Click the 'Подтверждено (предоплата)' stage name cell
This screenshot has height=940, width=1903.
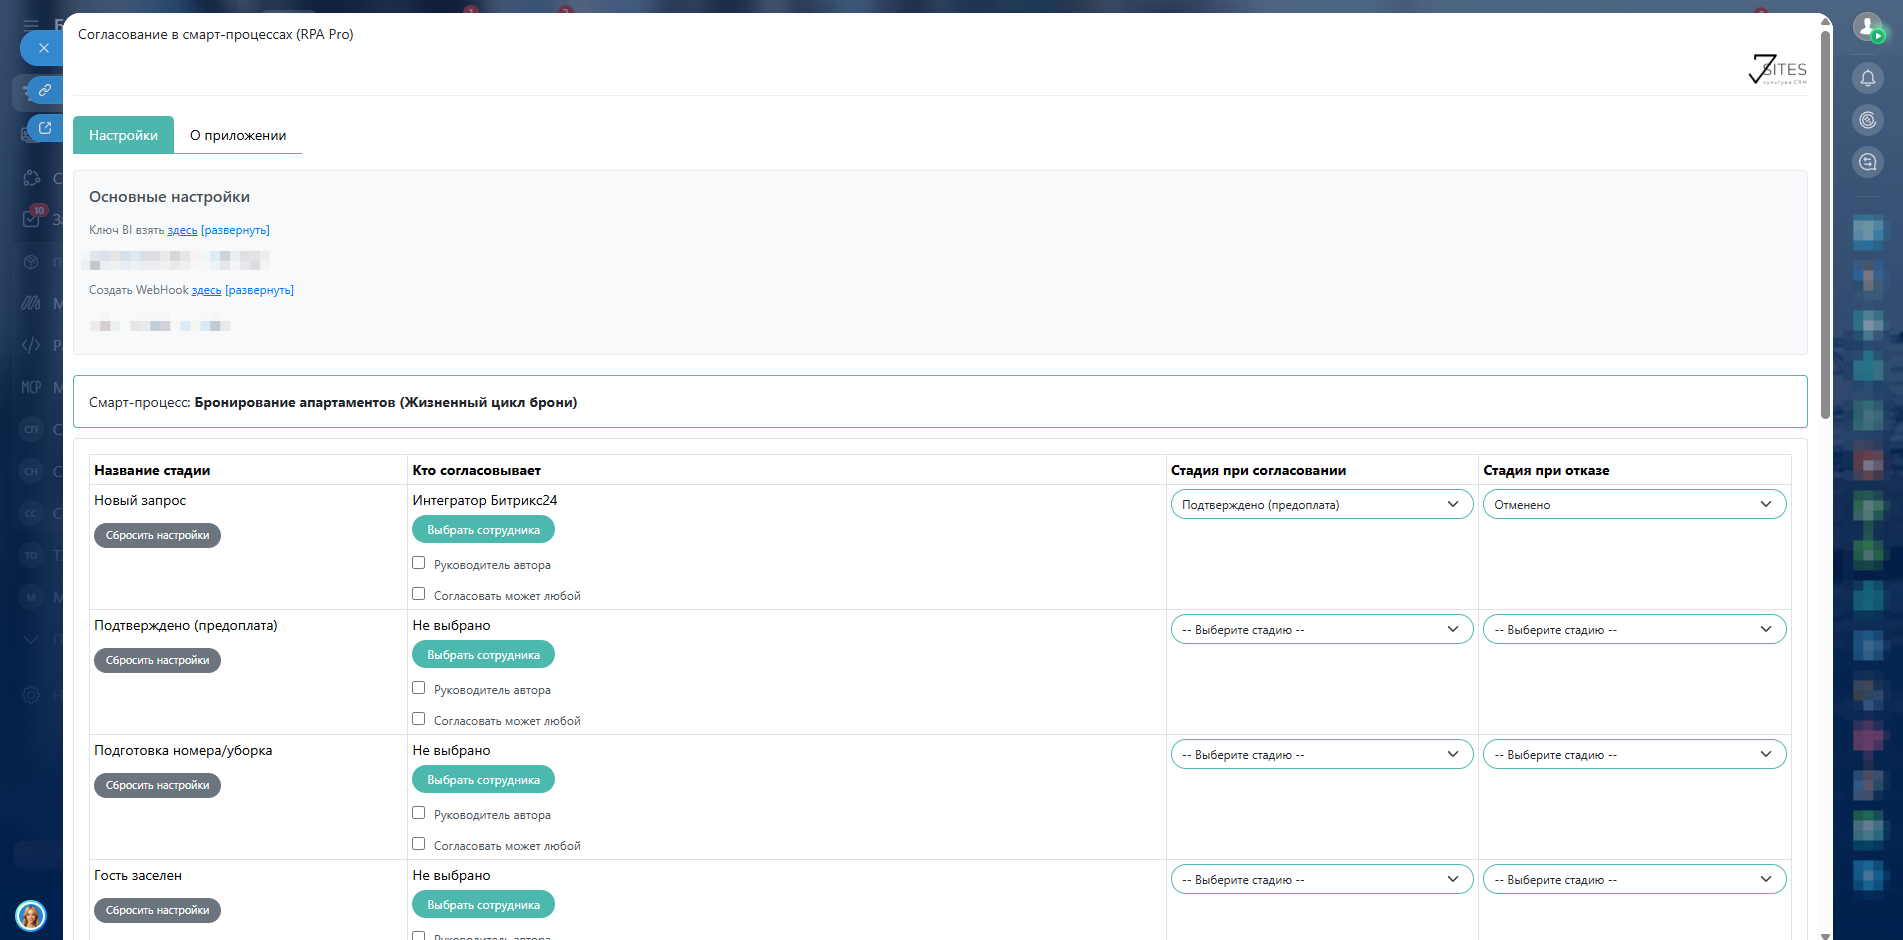pos(186,625)
